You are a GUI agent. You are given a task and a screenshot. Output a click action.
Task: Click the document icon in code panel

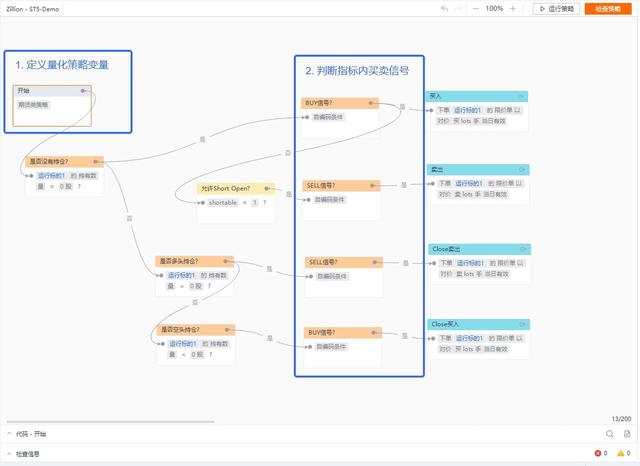point(627,434)
